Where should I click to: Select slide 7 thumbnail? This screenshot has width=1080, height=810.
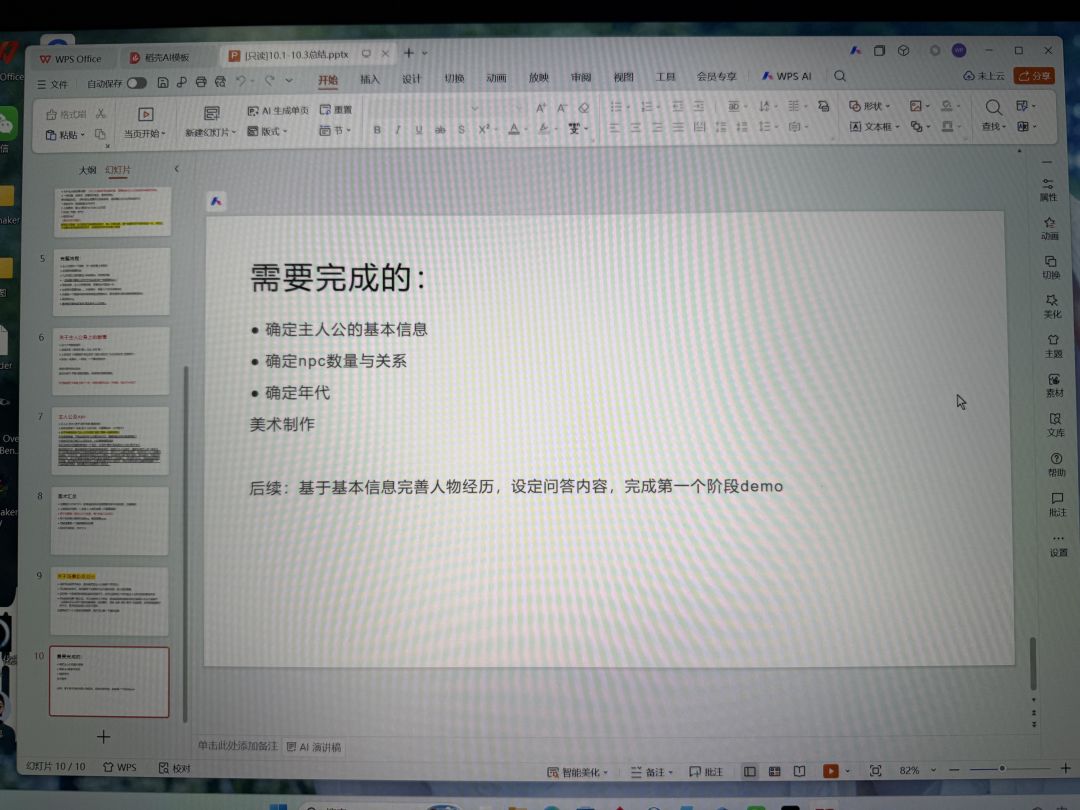(x=110, y=441)
